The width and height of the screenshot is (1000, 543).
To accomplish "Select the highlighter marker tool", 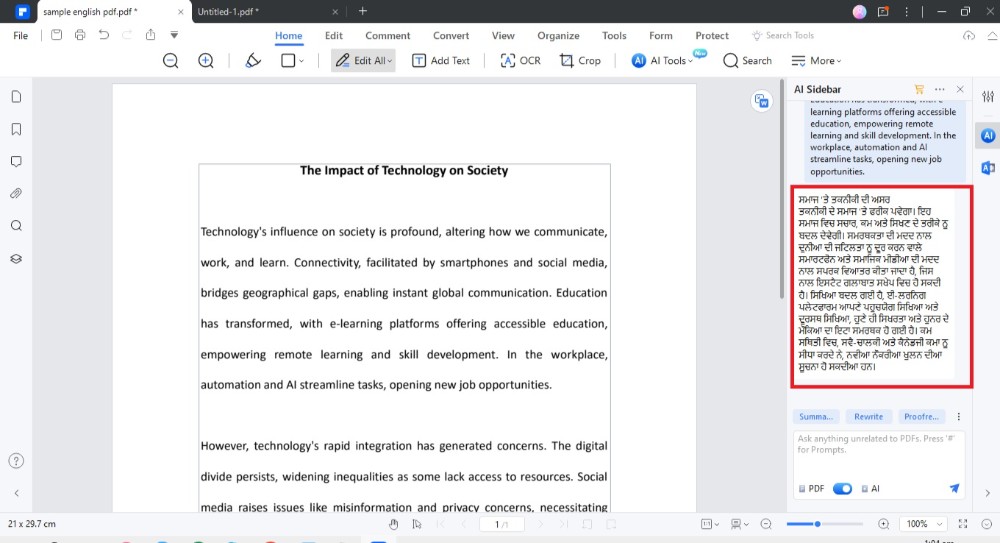I will pyautogui.click(x=253, y=61).
